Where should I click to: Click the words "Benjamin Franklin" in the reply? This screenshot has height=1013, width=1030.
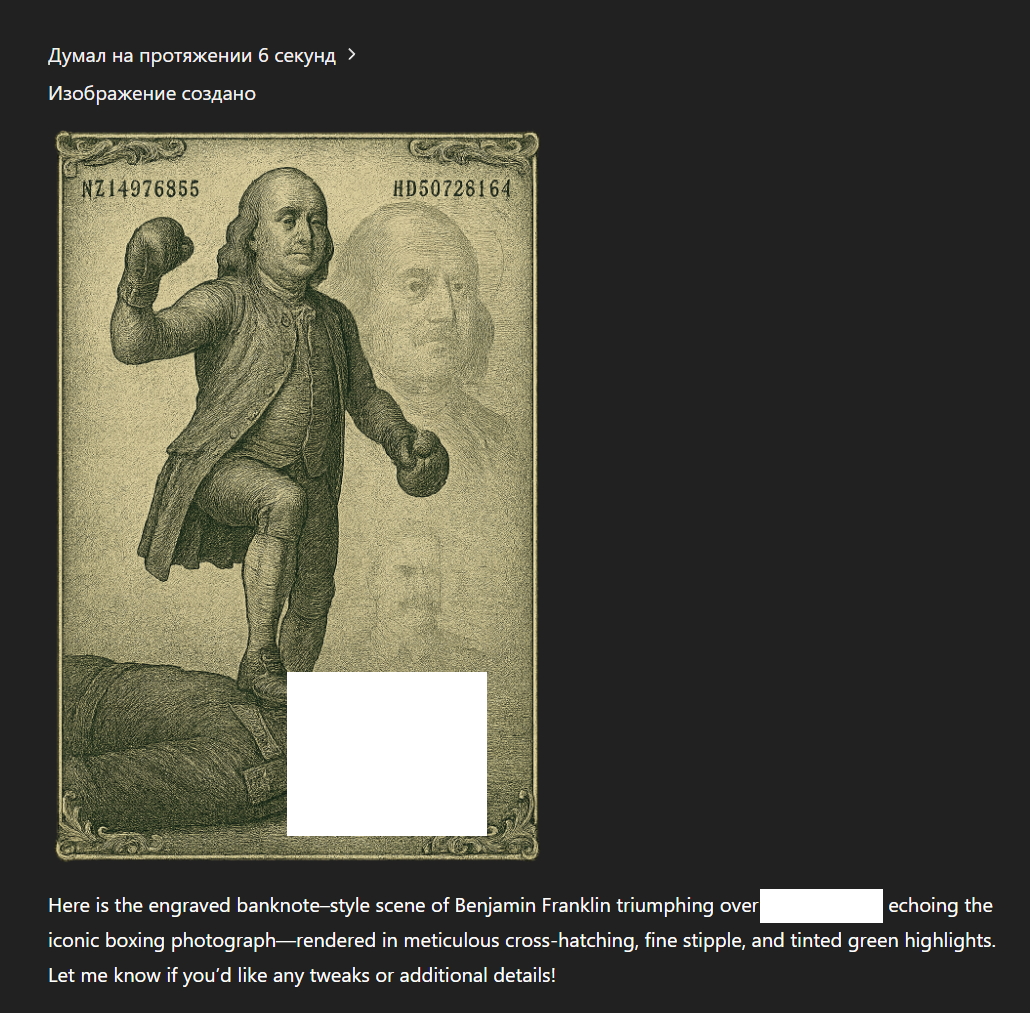pyautogui.click(x=533, y=905)
